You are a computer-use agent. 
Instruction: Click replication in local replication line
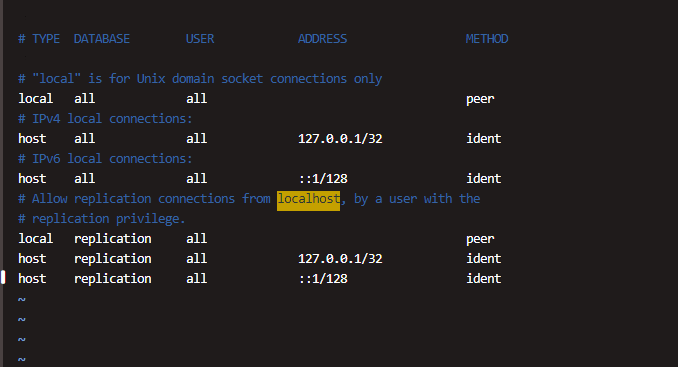[112, 239]
